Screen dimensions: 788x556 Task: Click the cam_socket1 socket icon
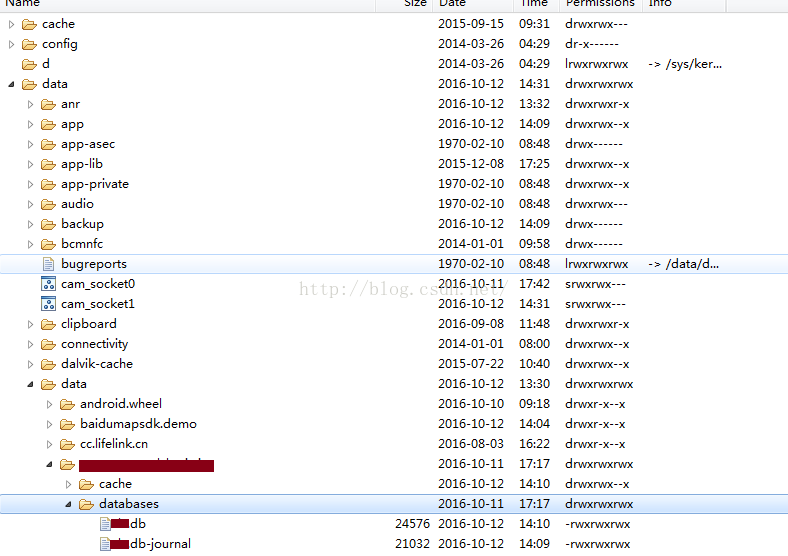point(48,304)
